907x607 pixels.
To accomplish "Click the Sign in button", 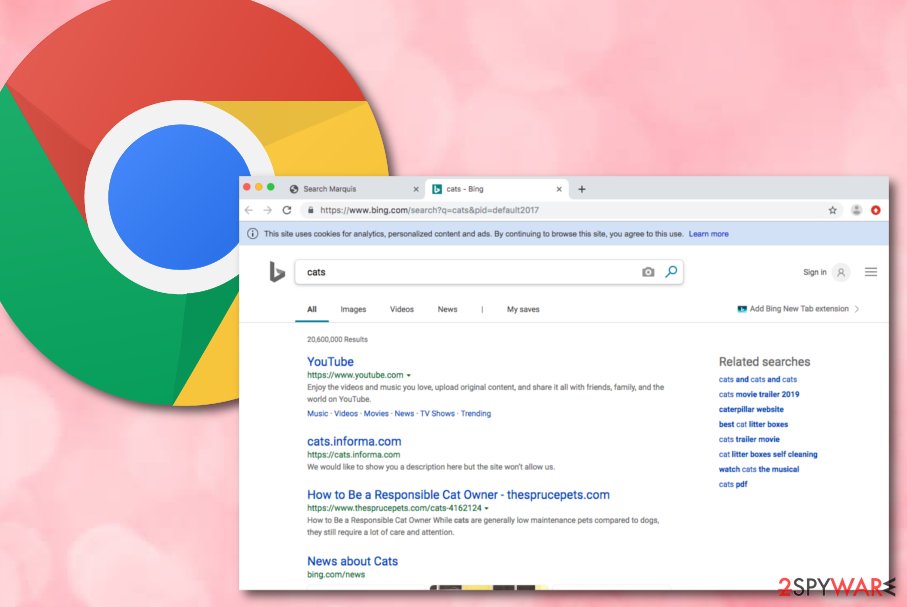I will click(x=814, y=272).
